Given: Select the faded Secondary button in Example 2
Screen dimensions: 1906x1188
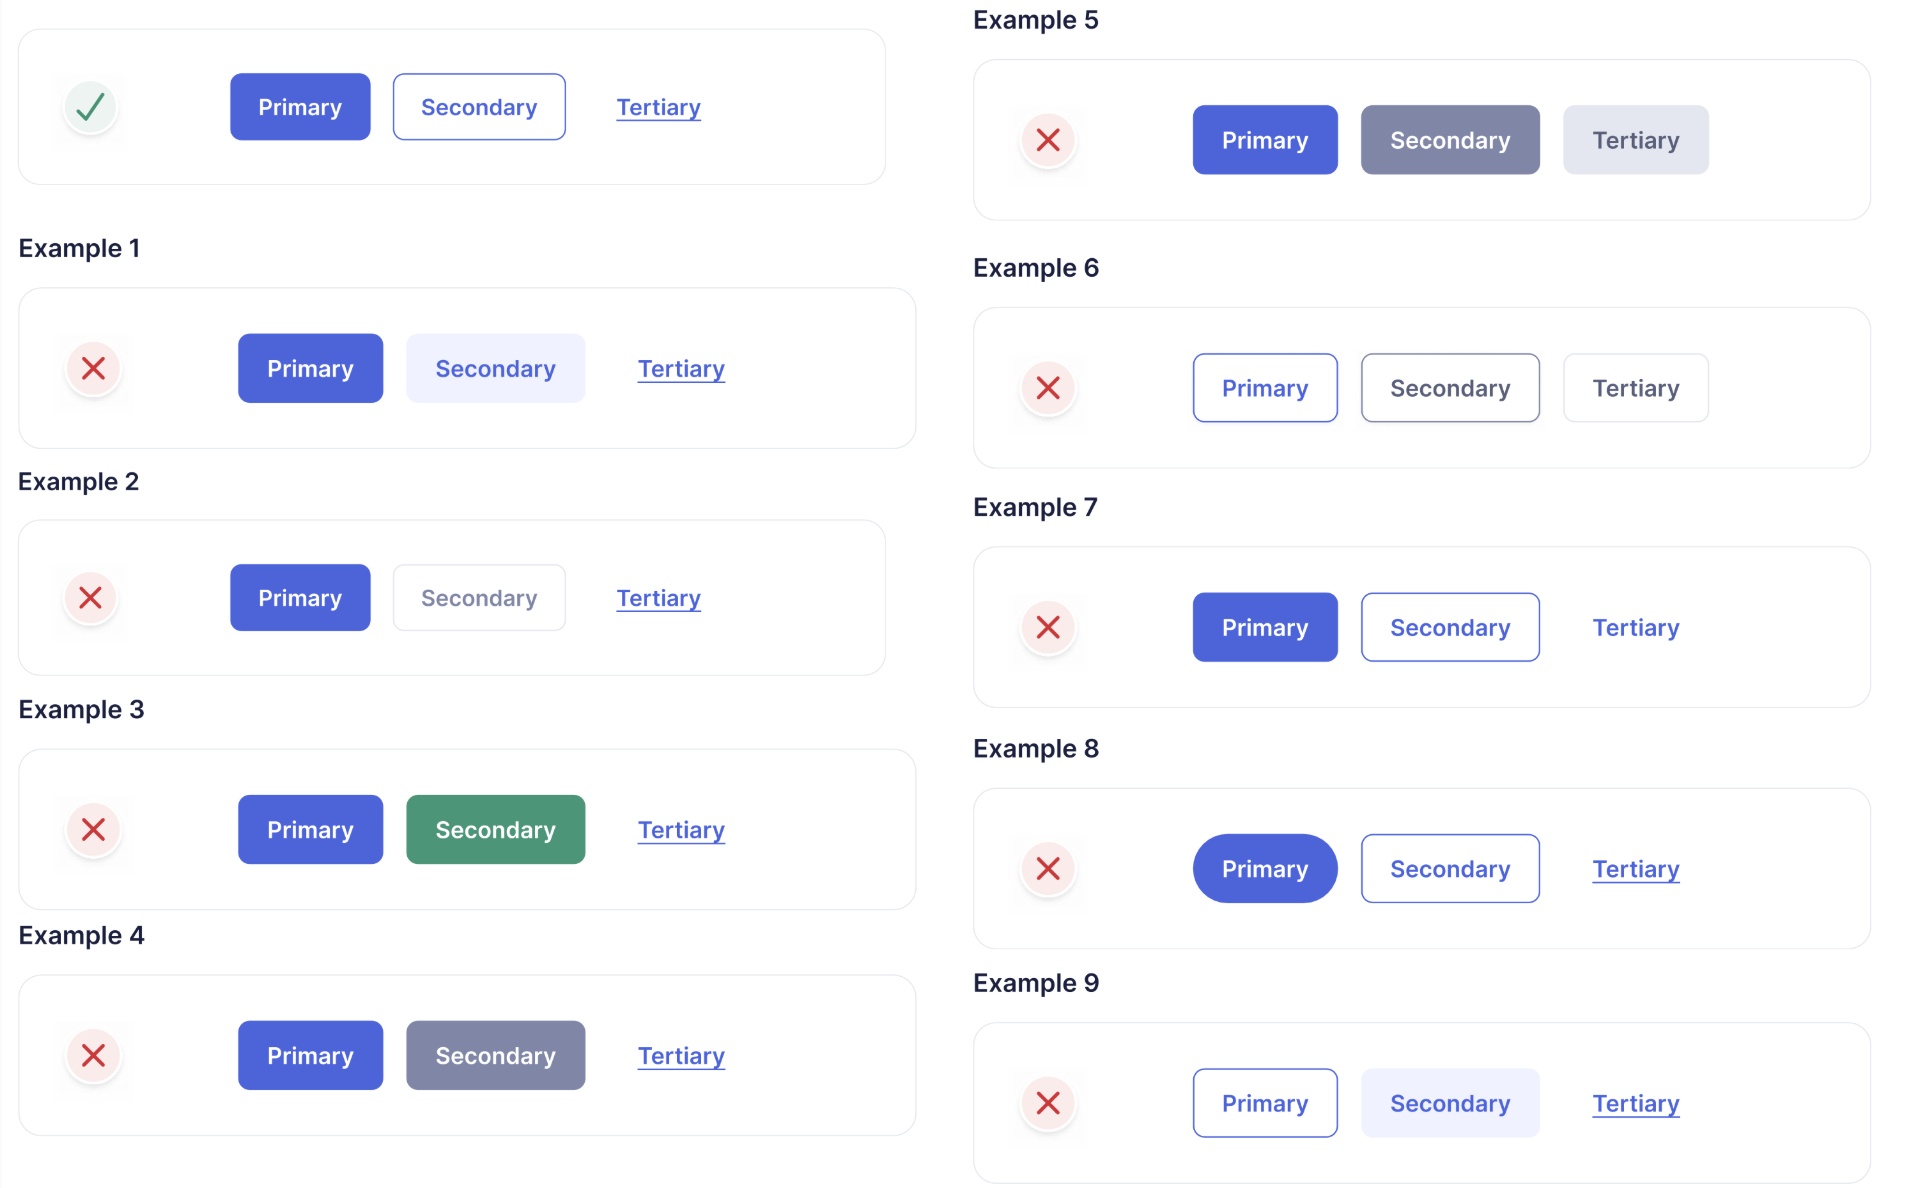Looking at the screenshot, I should click(479, 598).
